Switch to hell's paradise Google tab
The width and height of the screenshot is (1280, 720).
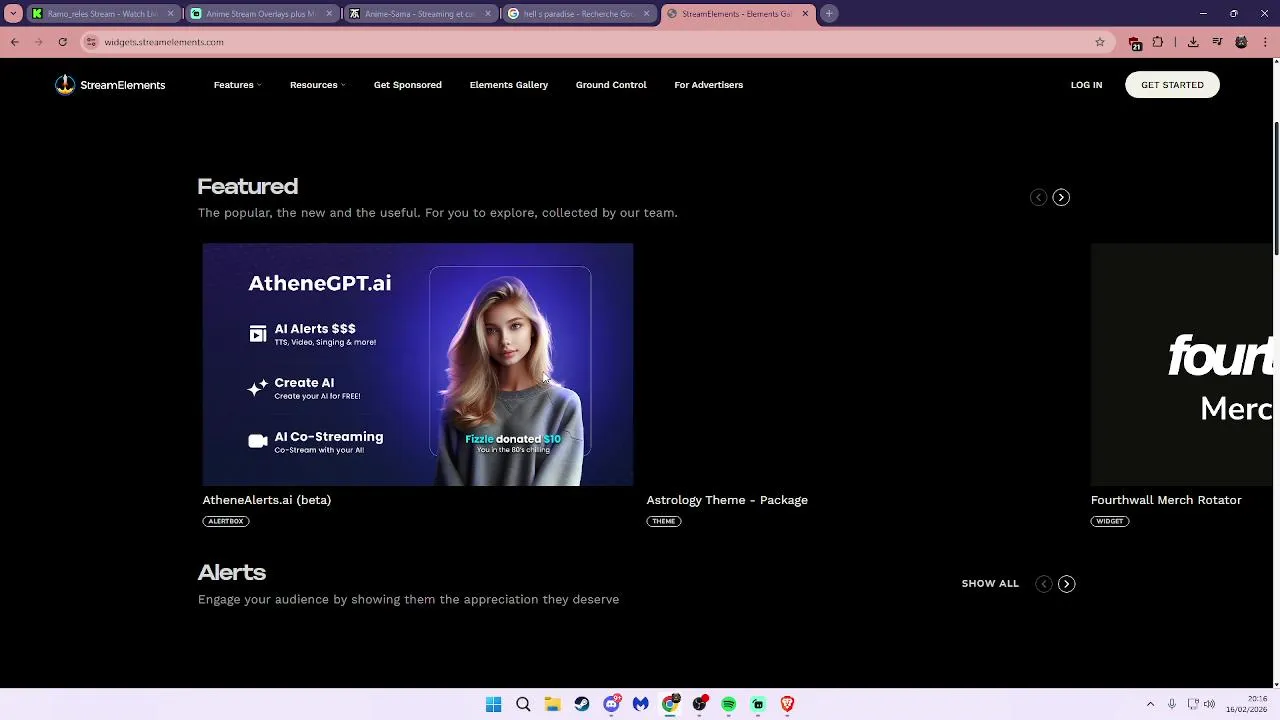point(577,14)
